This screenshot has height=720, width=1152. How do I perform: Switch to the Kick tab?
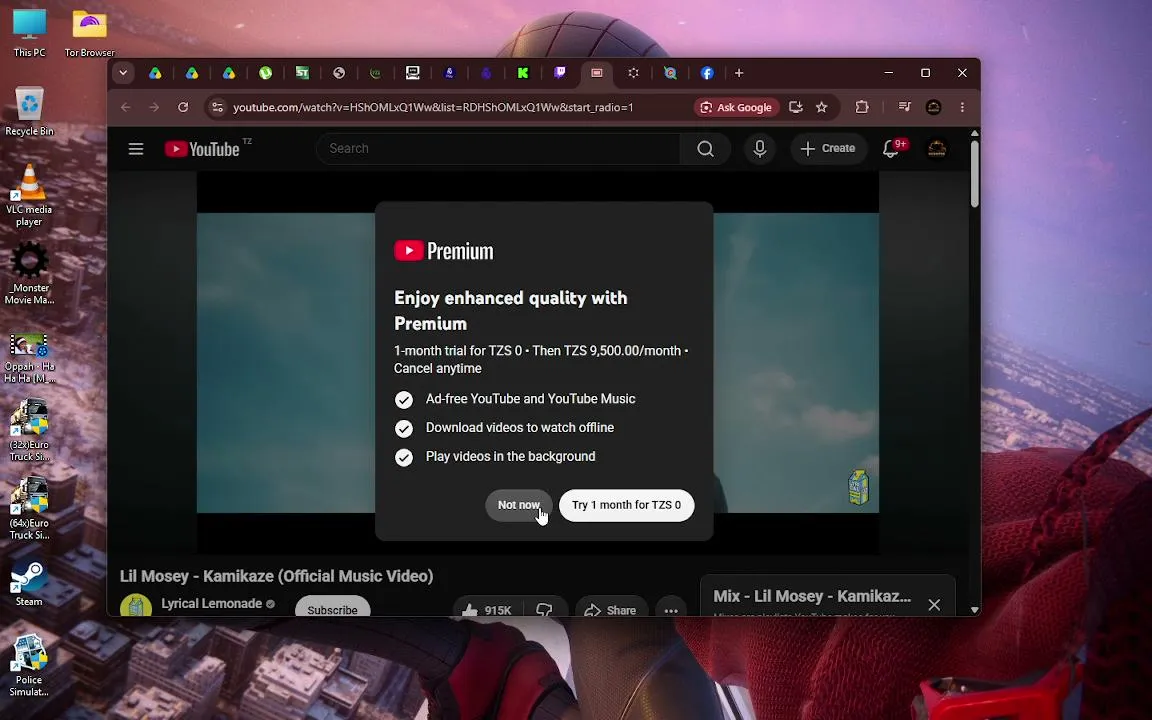coord(523,73)
